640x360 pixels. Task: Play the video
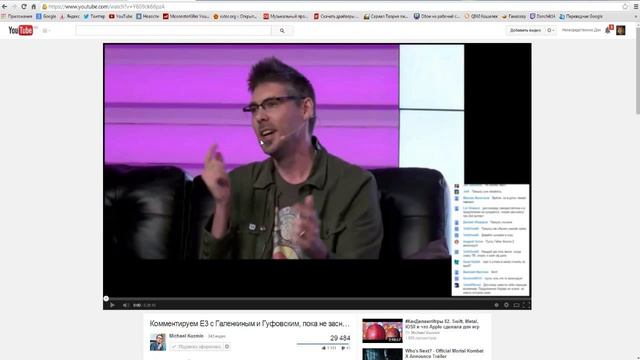click(x=112, y=305)
